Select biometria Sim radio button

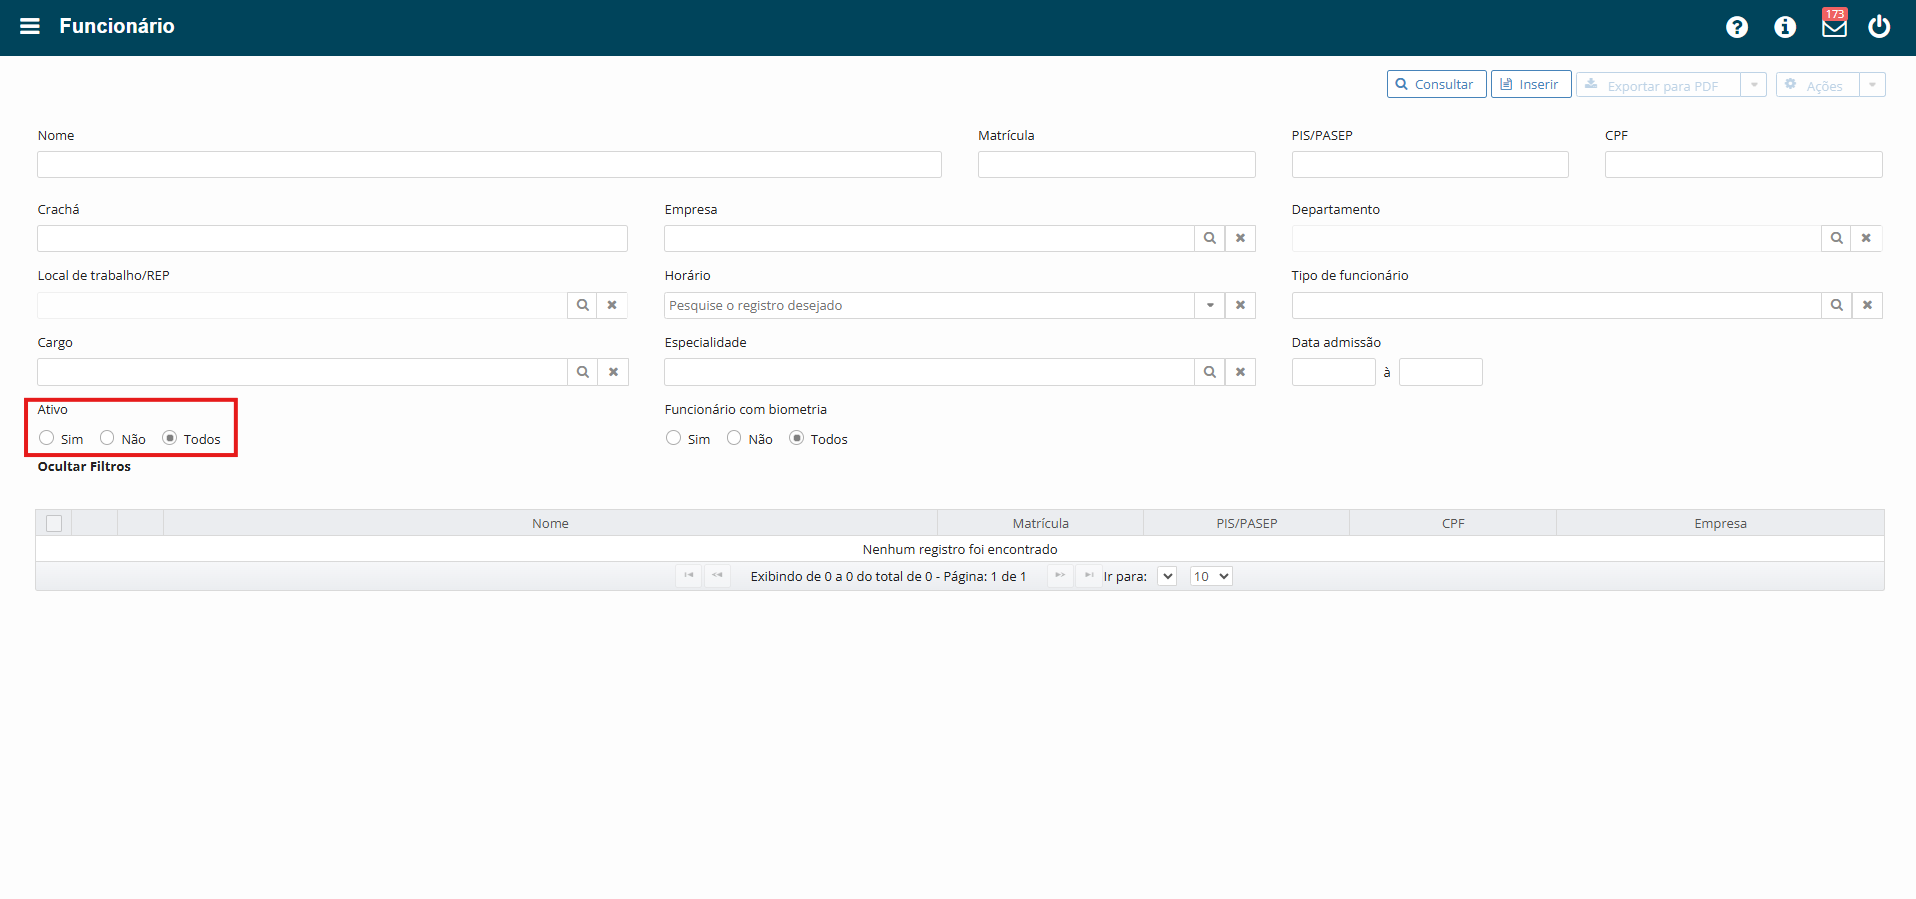tap(674, 438)
